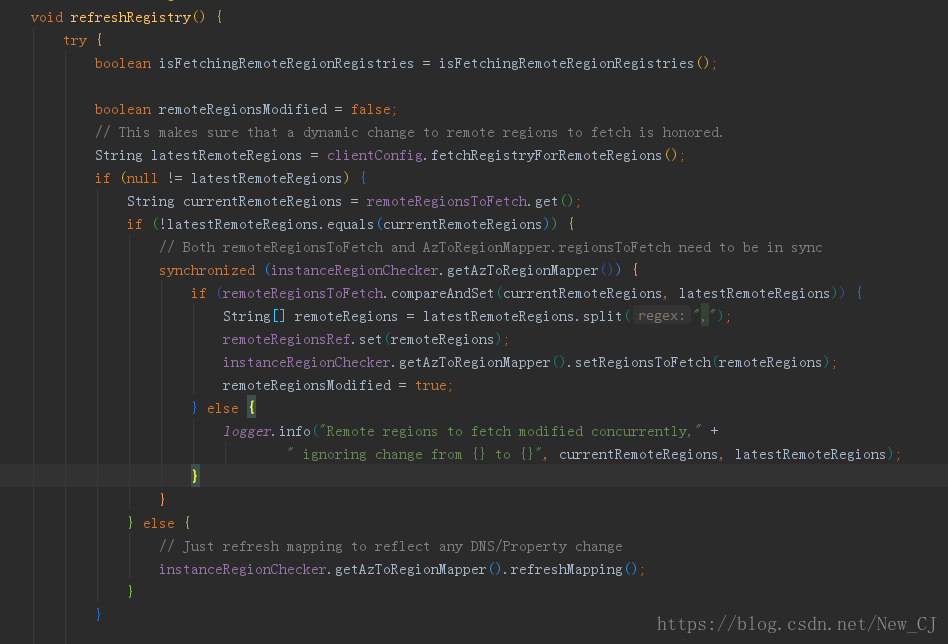The image size is (948, 644).
Task: Click currentRemoteRegions in 'String currentRemoteRegions = remoteRegionsToFetch'
Action: click(262, 201)
